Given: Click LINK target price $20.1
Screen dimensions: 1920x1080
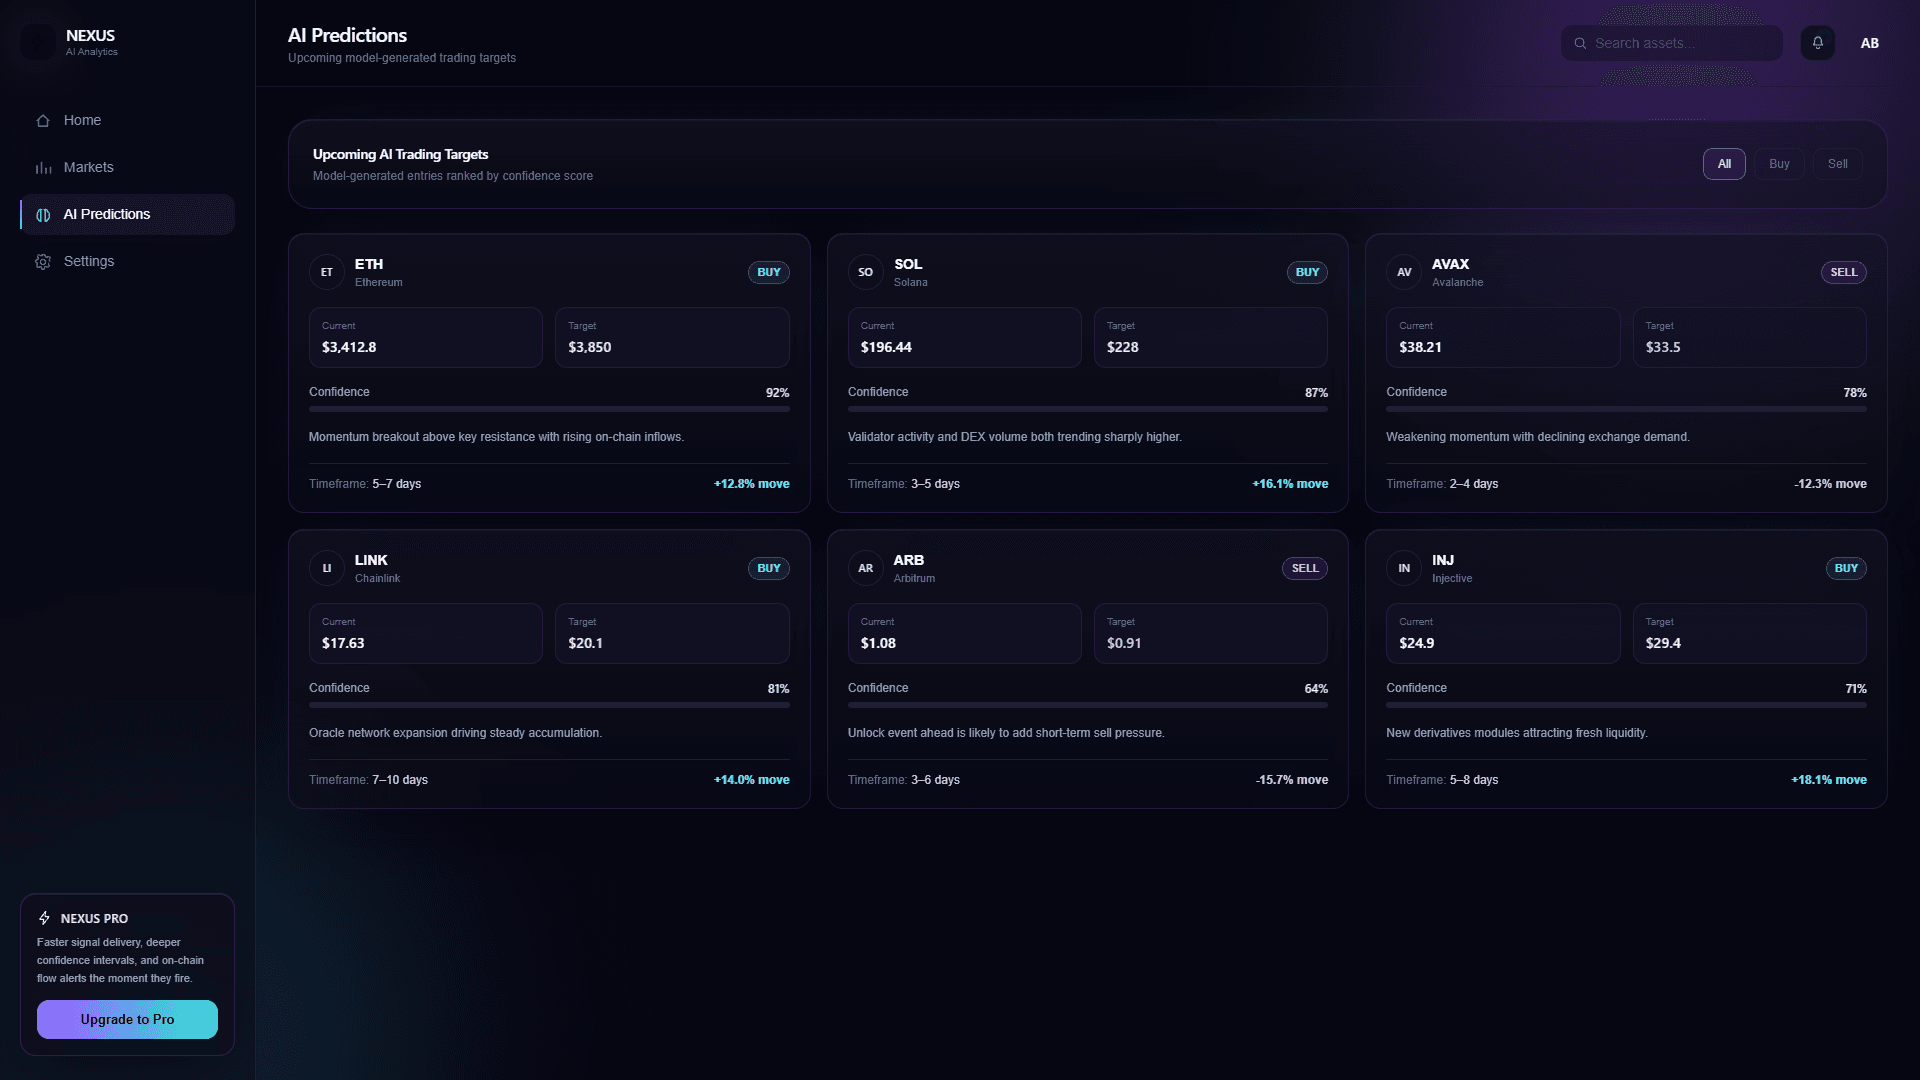Looking at the screenshot, I should click(x=586, y=643).
